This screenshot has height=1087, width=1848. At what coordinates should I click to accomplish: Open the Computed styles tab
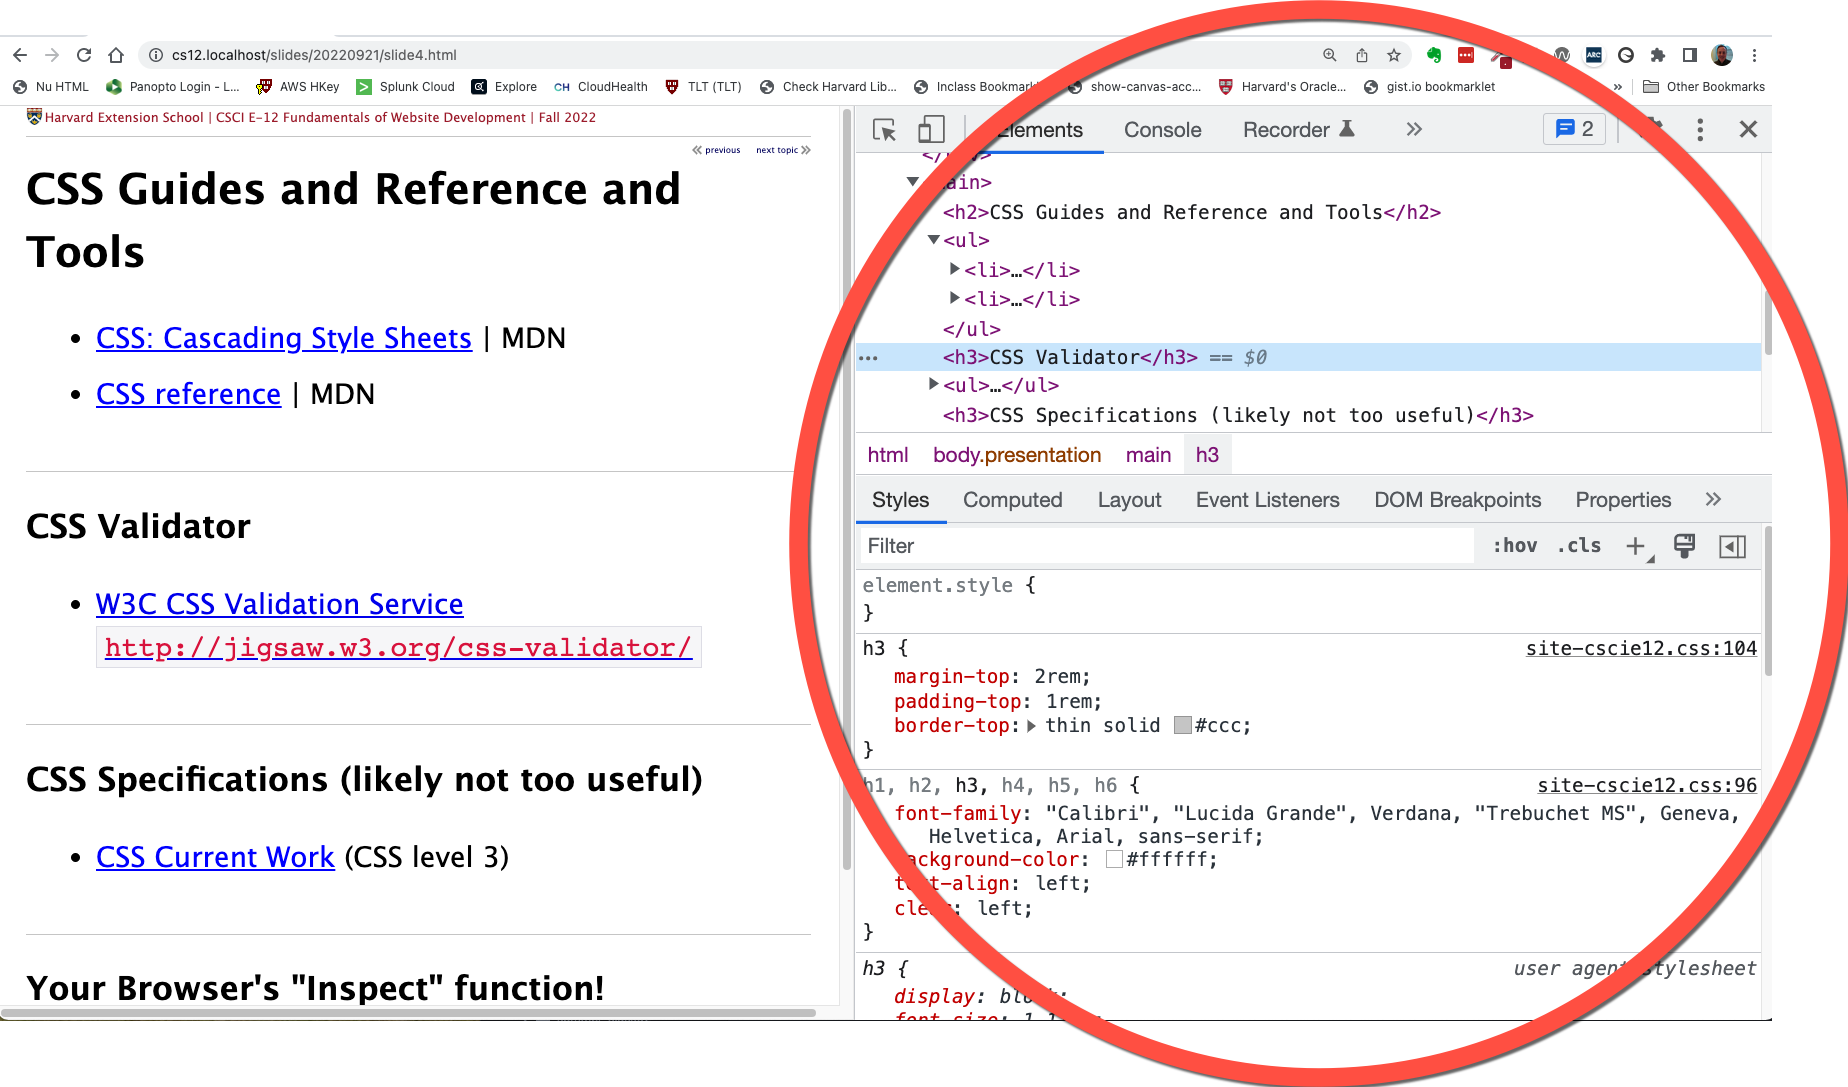(1012, 500)
